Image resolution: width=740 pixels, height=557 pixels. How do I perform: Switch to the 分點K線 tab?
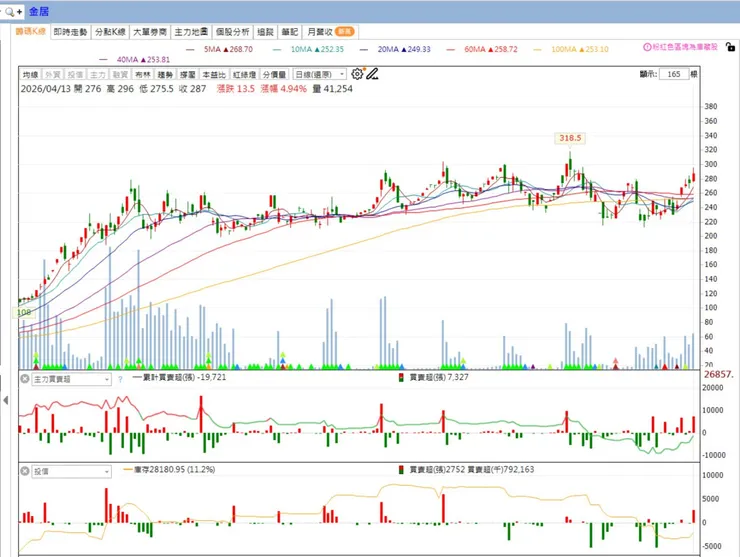click(x=110, y=32)
